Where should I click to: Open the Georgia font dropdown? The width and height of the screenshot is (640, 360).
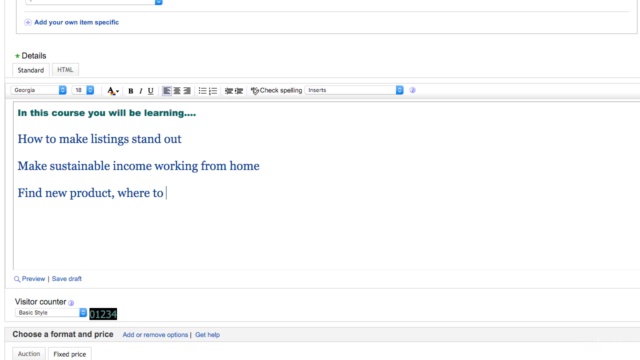point(38,90)
